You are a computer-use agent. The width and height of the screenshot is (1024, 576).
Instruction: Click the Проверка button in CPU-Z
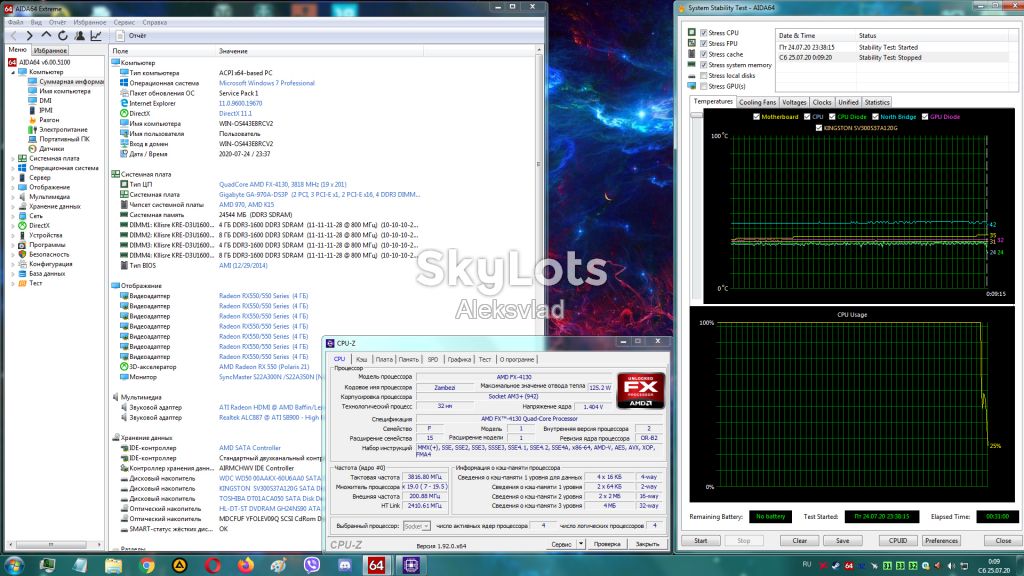[607, 544]
